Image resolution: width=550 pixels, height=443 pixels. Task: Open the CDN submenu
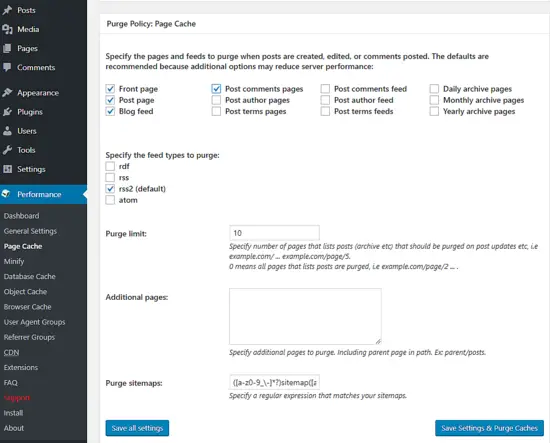click(11, 352)
